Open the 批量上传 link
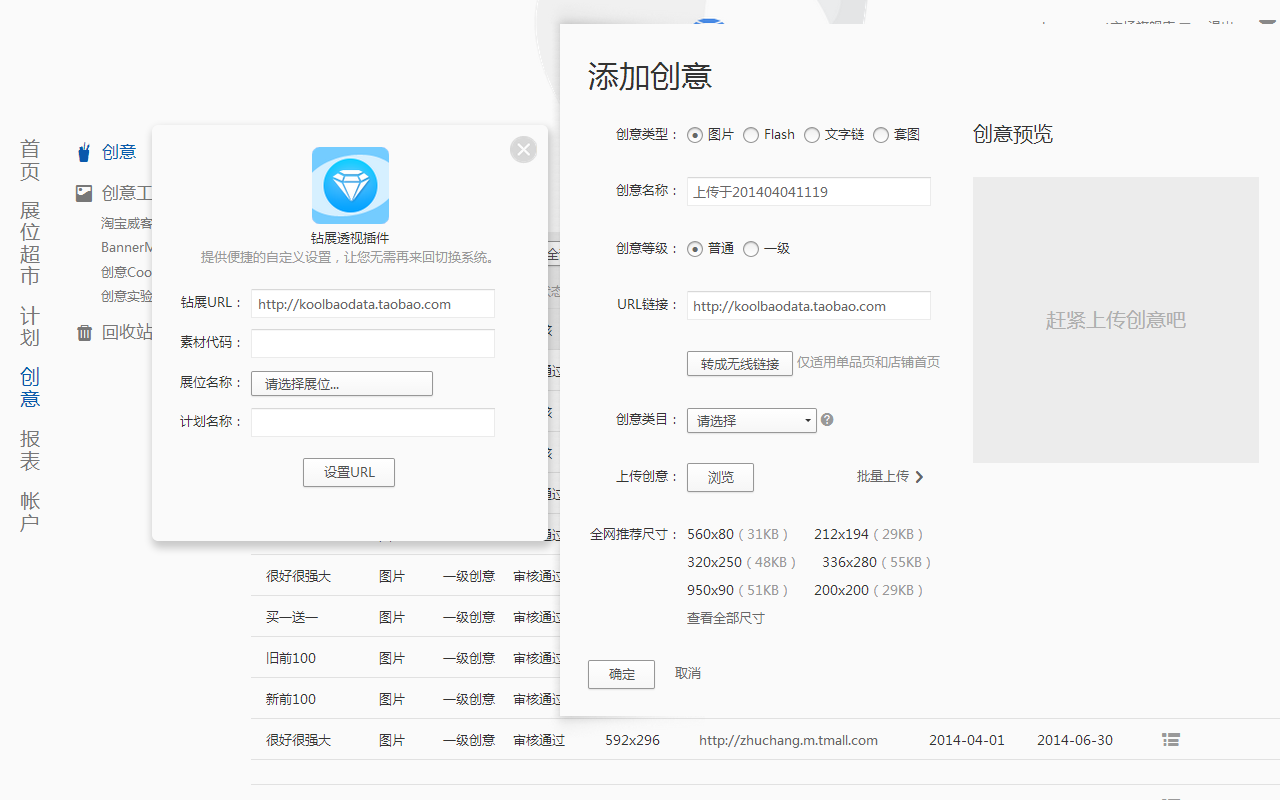 pyautogui.click(x=883, y=477)
